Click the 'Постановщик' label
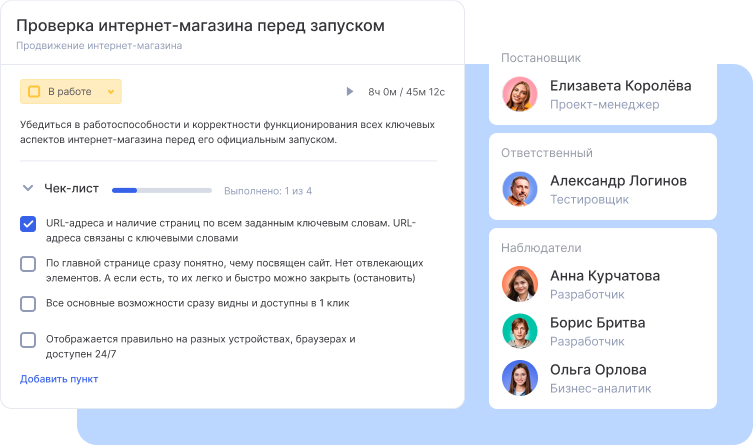753x446 pixels. click(x=541, y=58)
